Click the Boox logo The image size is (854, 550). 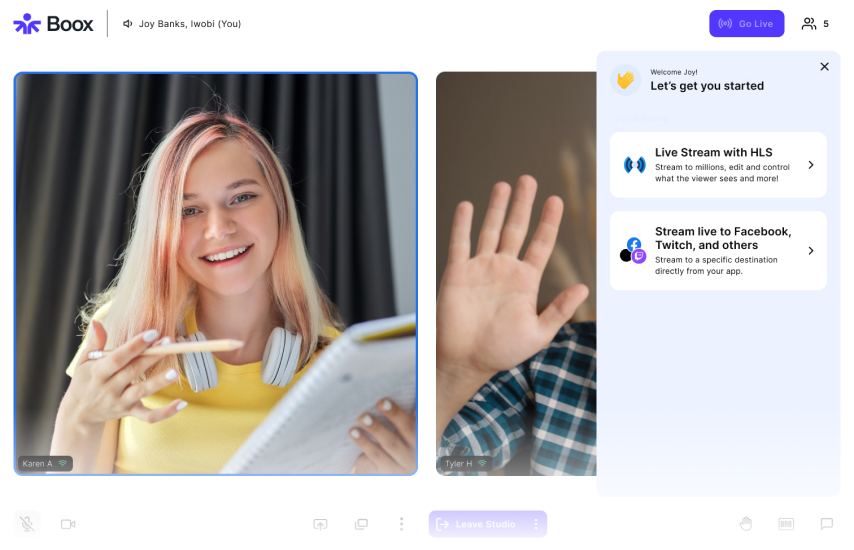(x=53, y=24)
